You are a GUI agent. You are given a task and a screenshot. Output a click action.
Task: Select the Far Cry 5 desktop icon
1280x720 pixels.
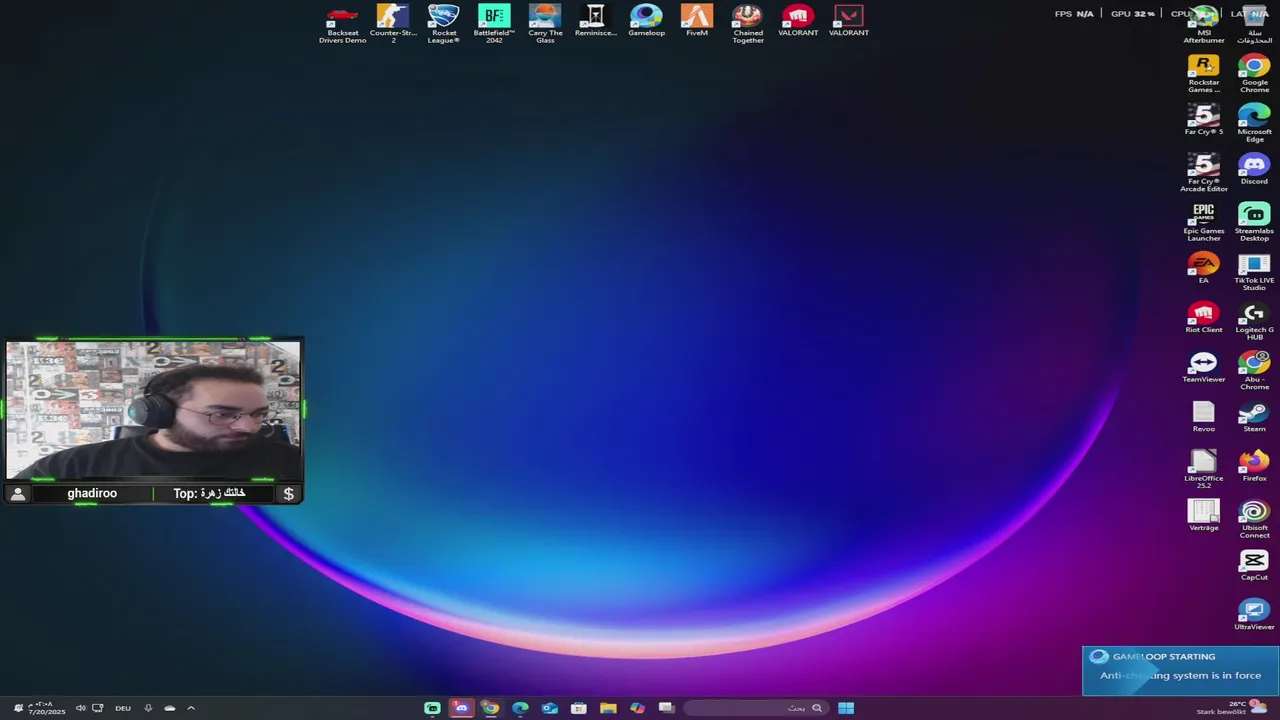[1204, 120]
